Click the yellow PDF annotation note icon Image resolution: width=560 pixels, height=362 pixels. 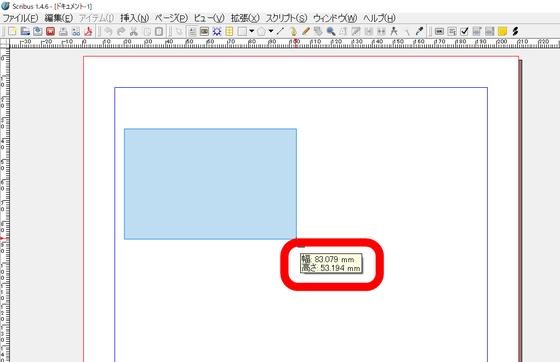(502, 31)
